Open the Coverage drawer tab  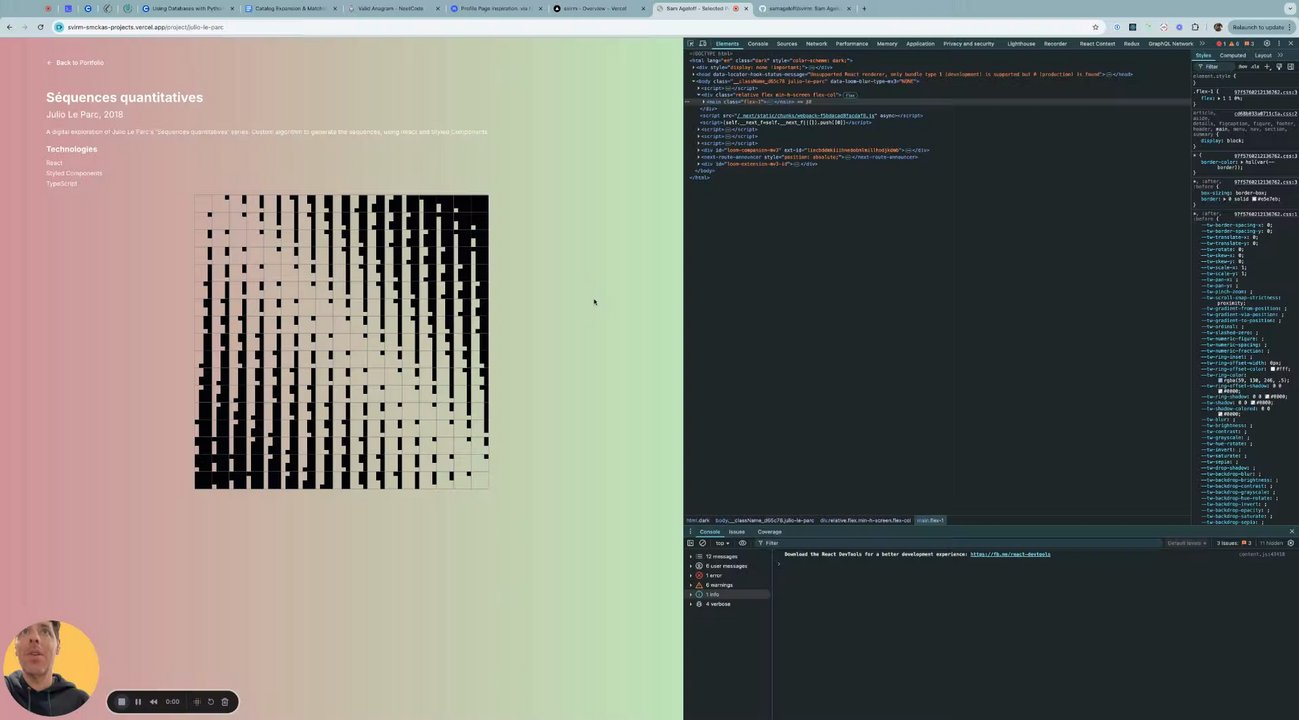pos(769,532)
